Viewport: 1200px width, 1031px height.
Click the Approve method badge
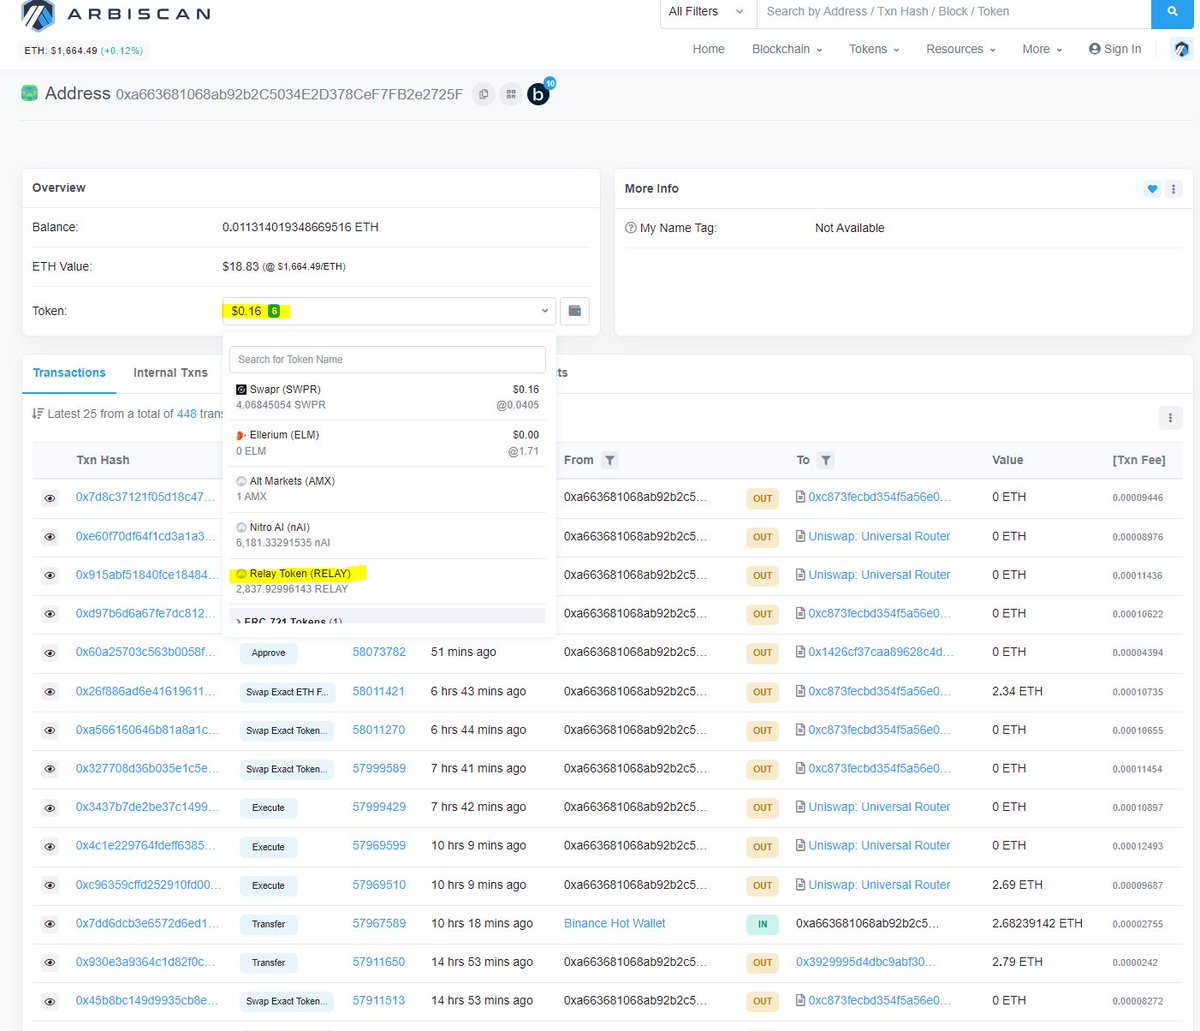(x=268, y=653)
